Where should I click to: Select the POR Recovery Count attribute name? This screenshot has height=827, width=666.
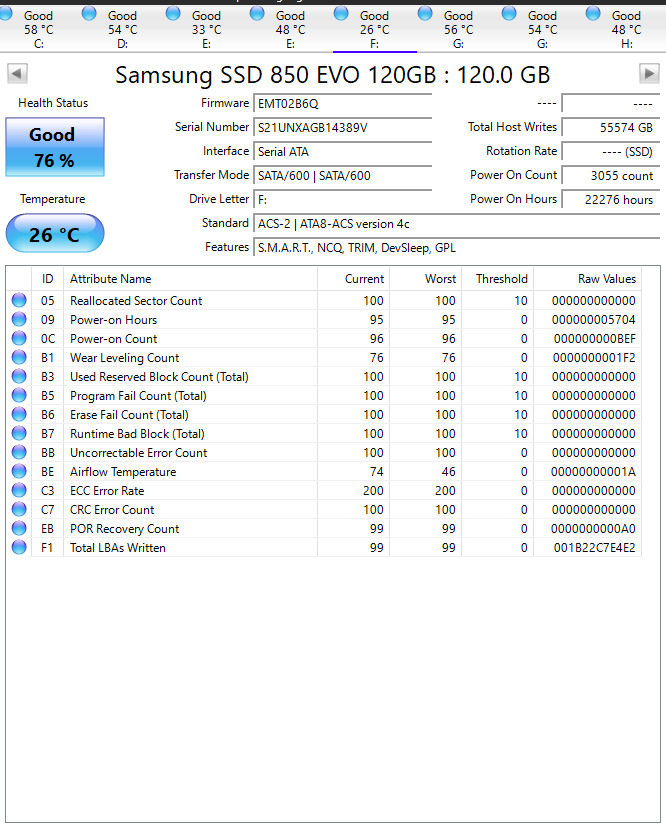coord(124,528)
